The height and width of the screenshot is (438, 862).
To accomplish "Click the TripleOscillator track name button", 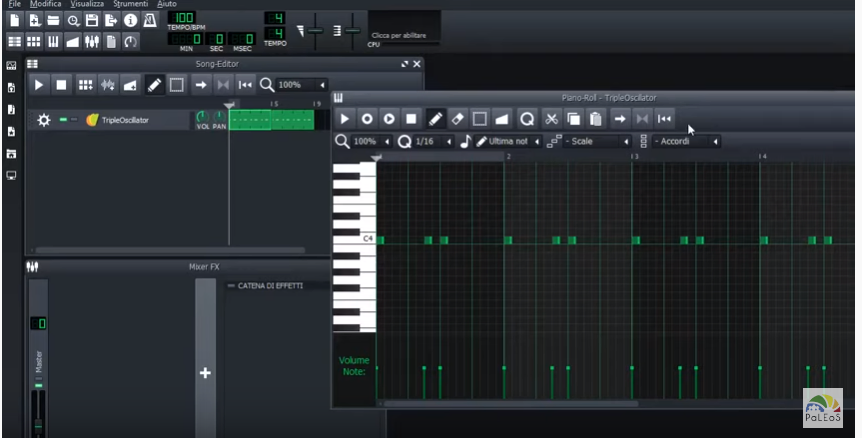I will 125,120.
